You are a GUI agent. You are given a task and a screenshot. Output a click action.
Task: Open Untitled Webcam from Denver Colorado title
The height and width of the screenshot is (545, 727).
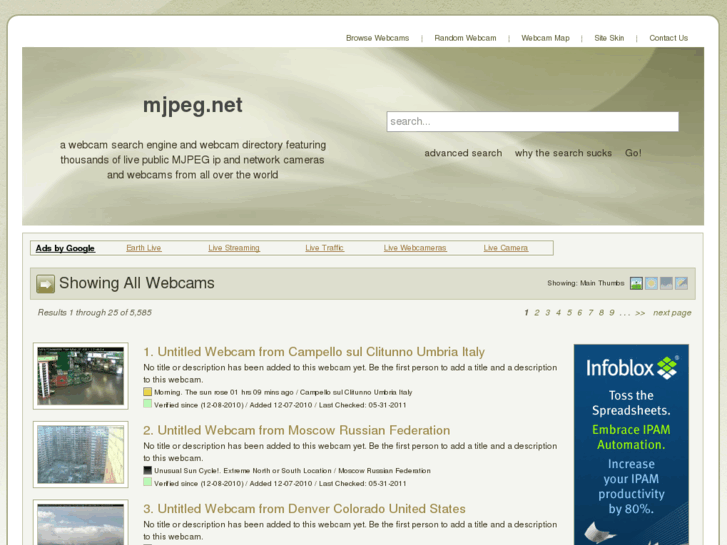(x=304, y=509)
